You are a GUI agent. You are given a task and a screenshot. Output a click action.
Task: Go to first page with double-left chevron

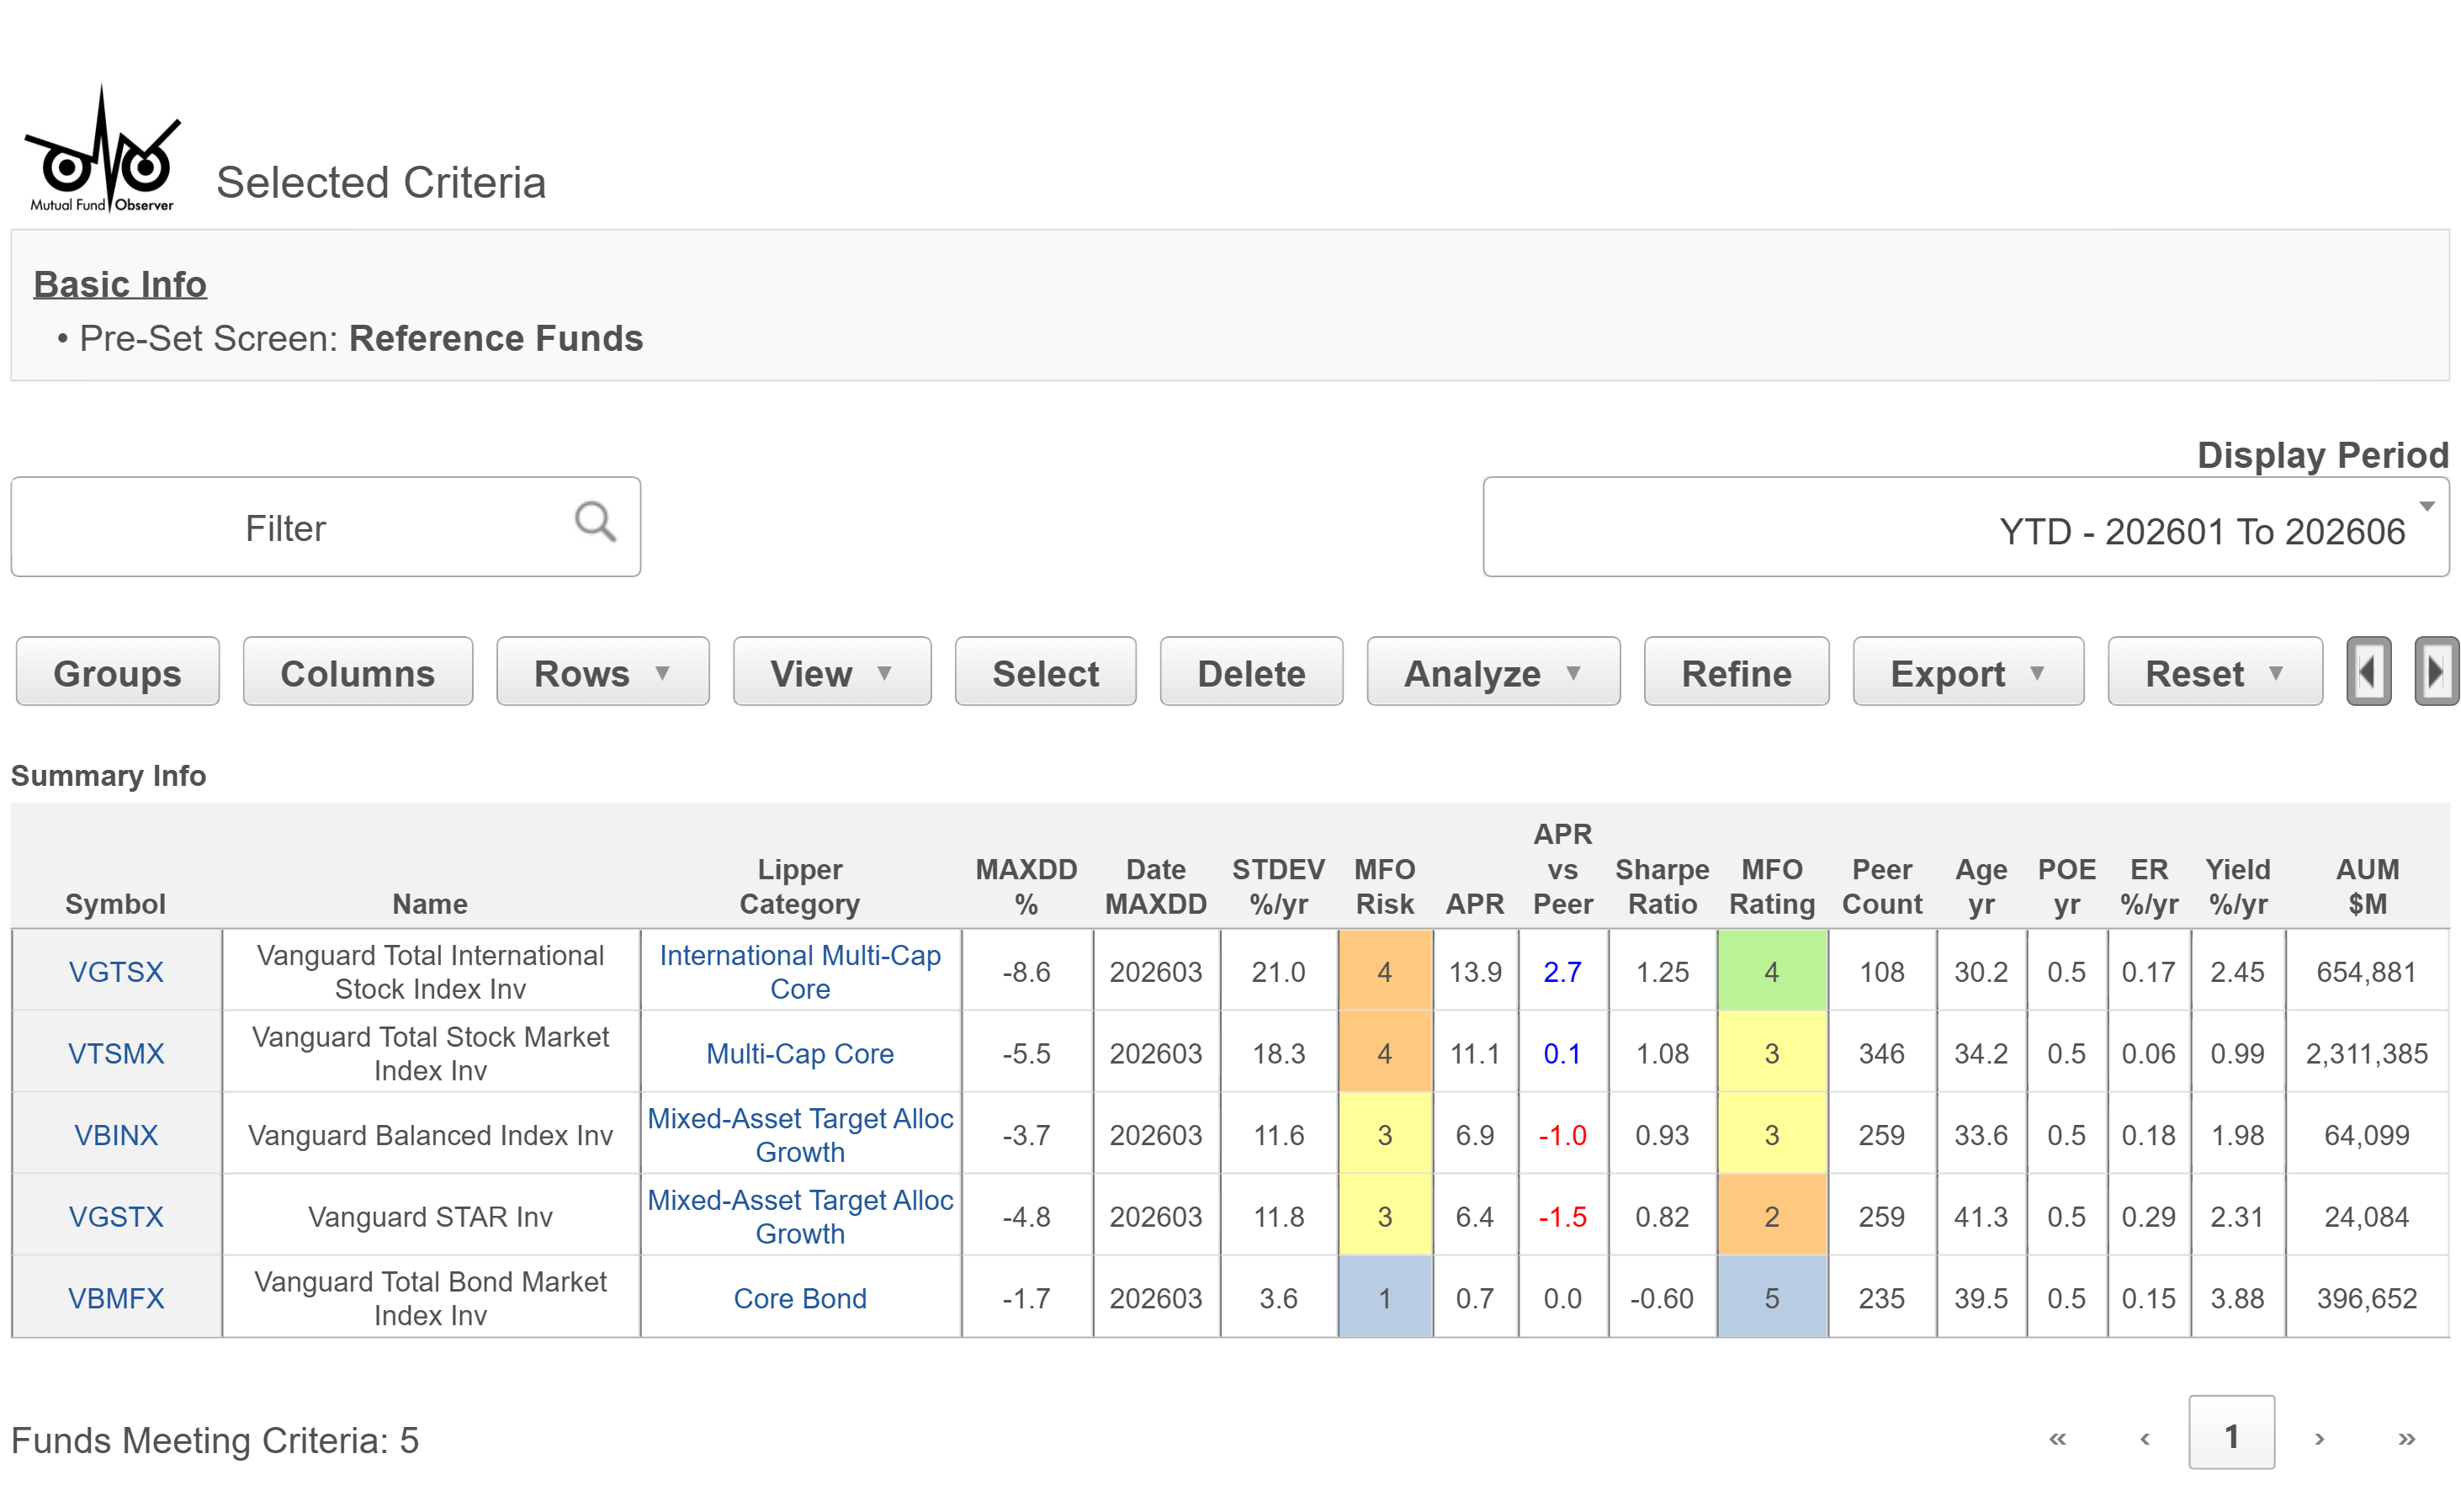(x=2056, y=1437)
